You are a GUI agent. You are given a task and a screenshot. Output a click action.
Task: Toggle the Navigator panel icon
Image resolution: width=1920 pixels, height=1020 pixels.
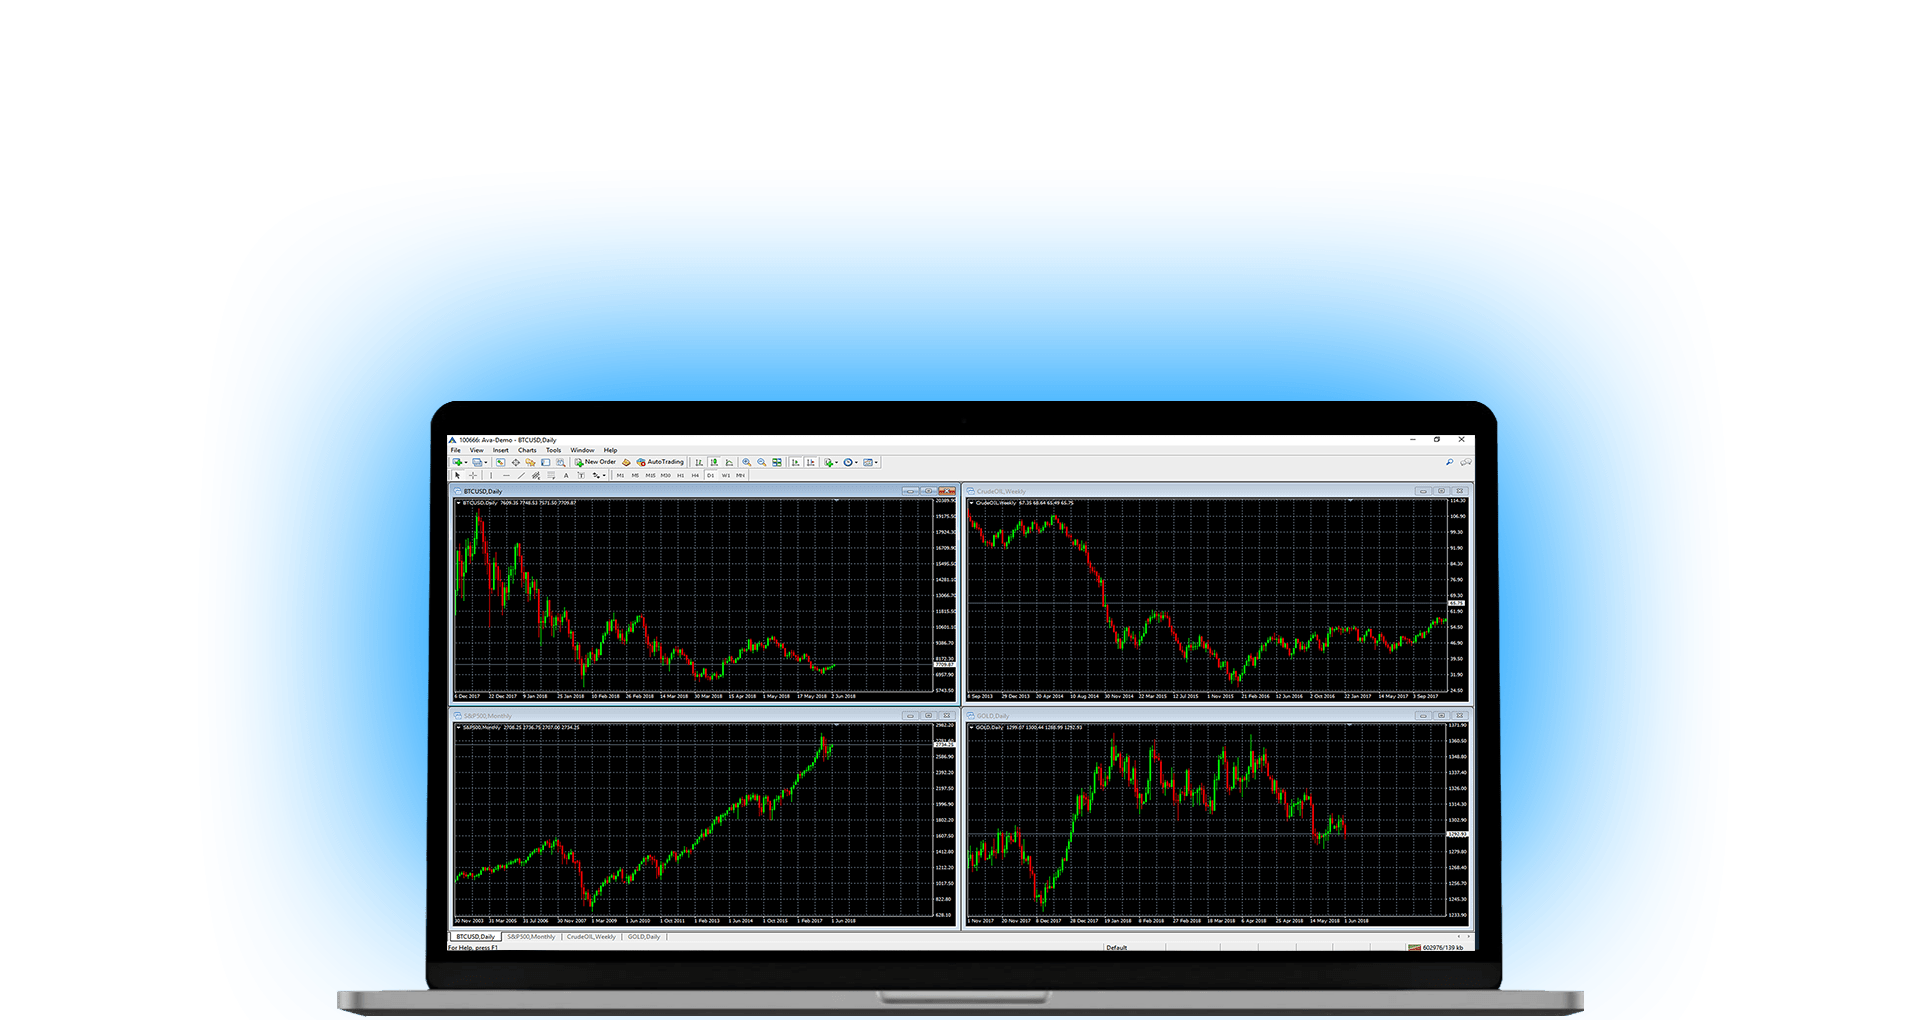[530, 462]
